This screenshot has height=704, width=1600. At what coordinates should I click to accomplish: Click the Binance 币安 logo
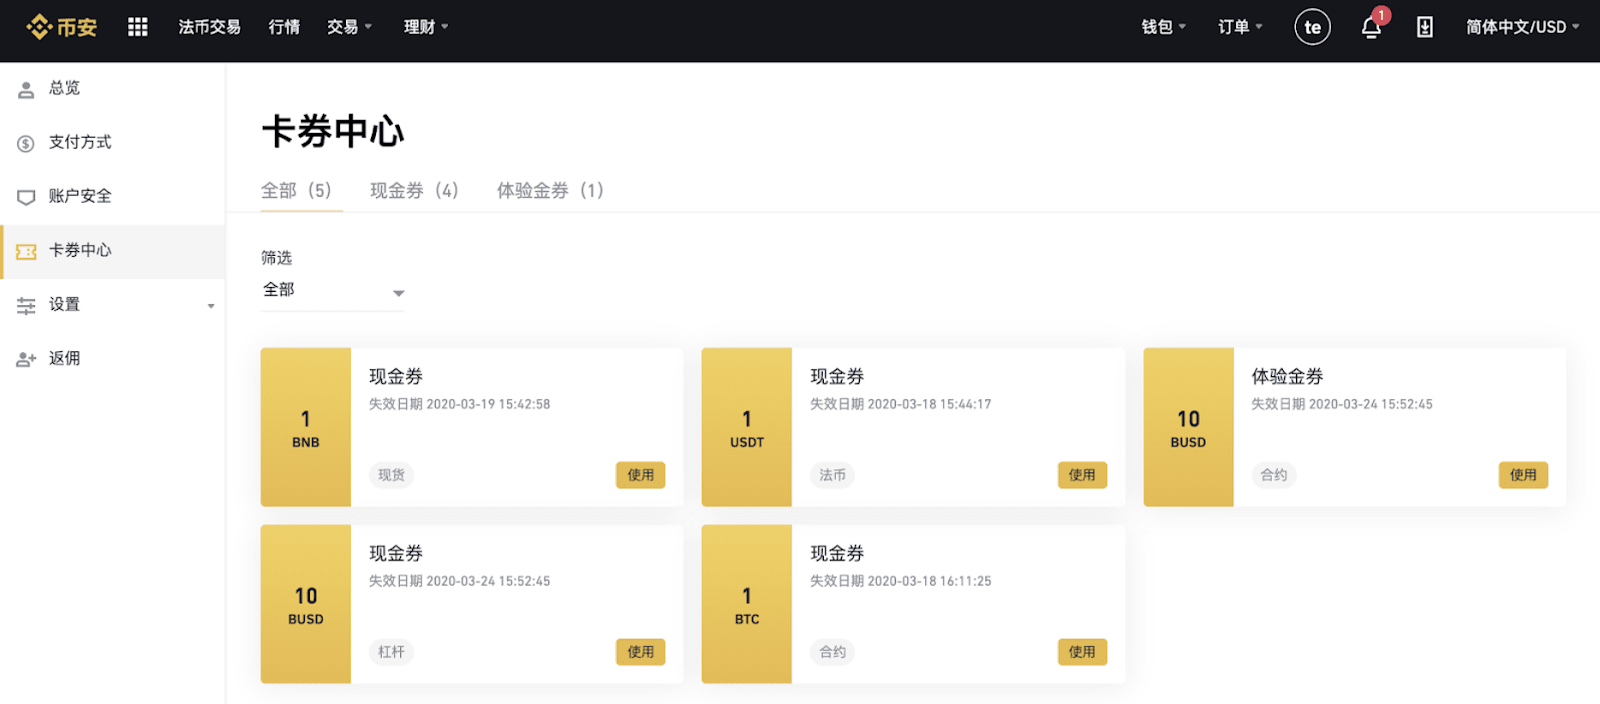click(61, 27)
